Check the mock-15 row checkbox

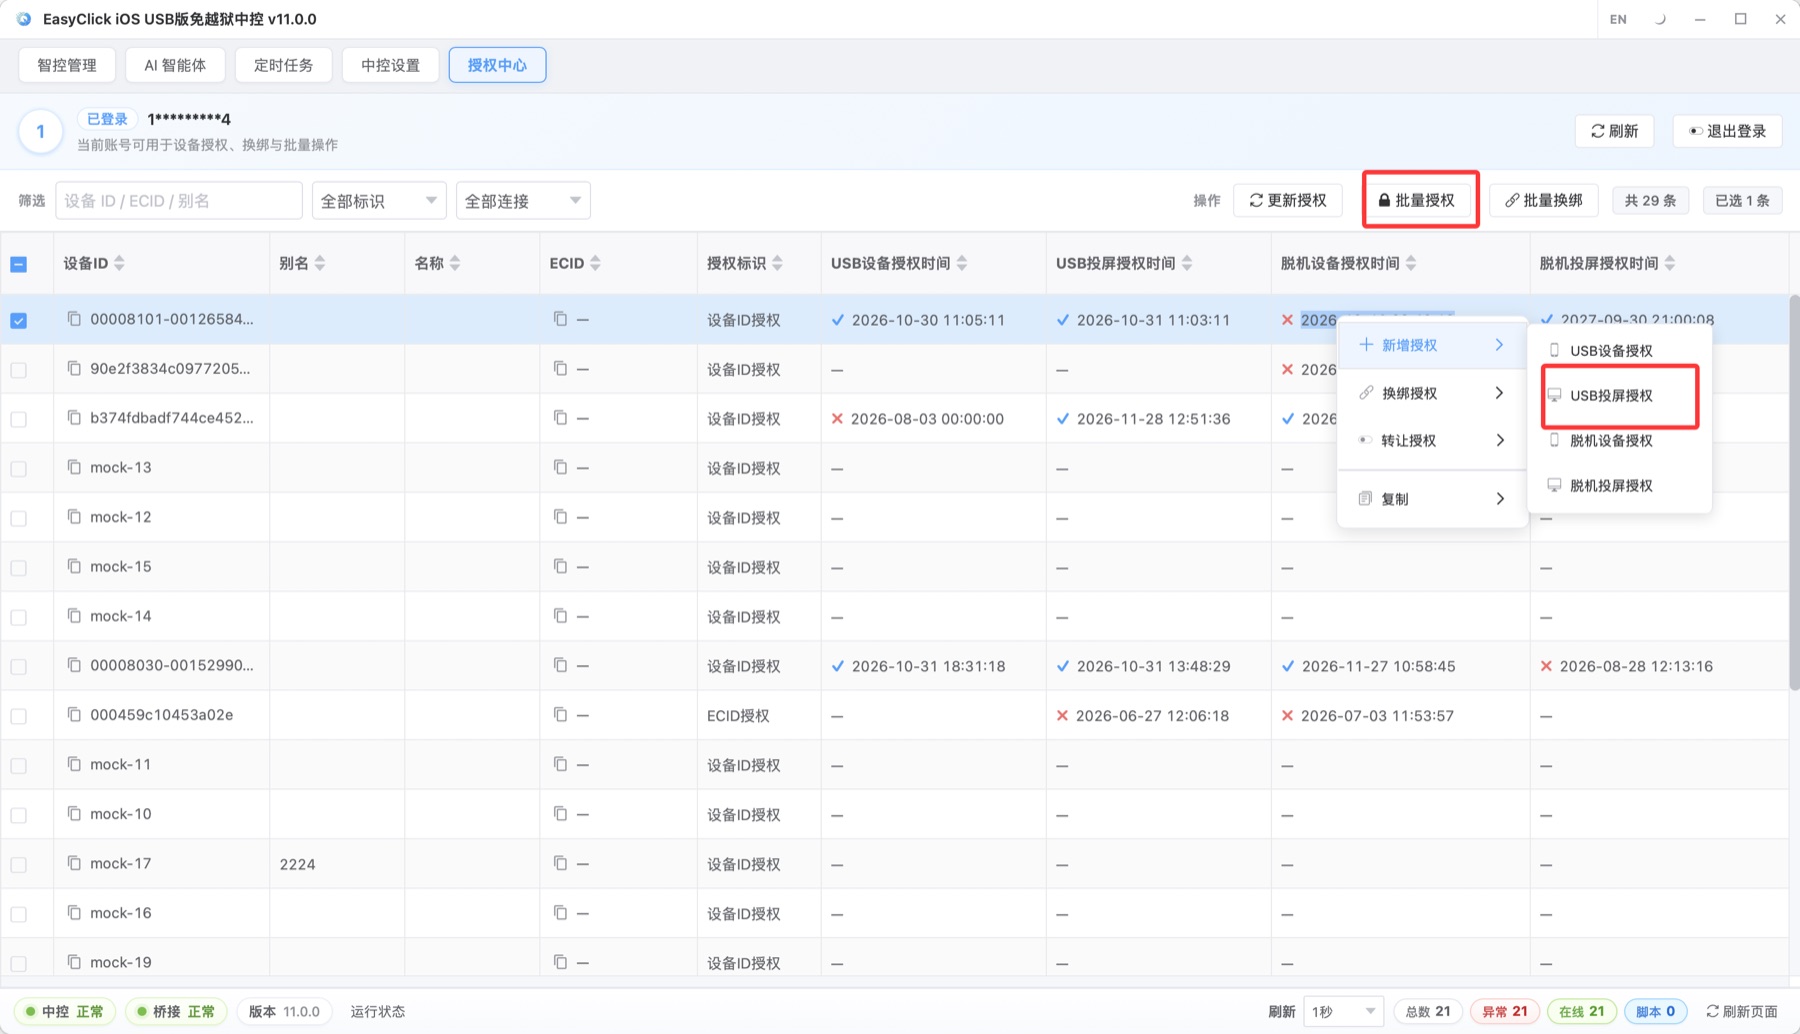19,568
